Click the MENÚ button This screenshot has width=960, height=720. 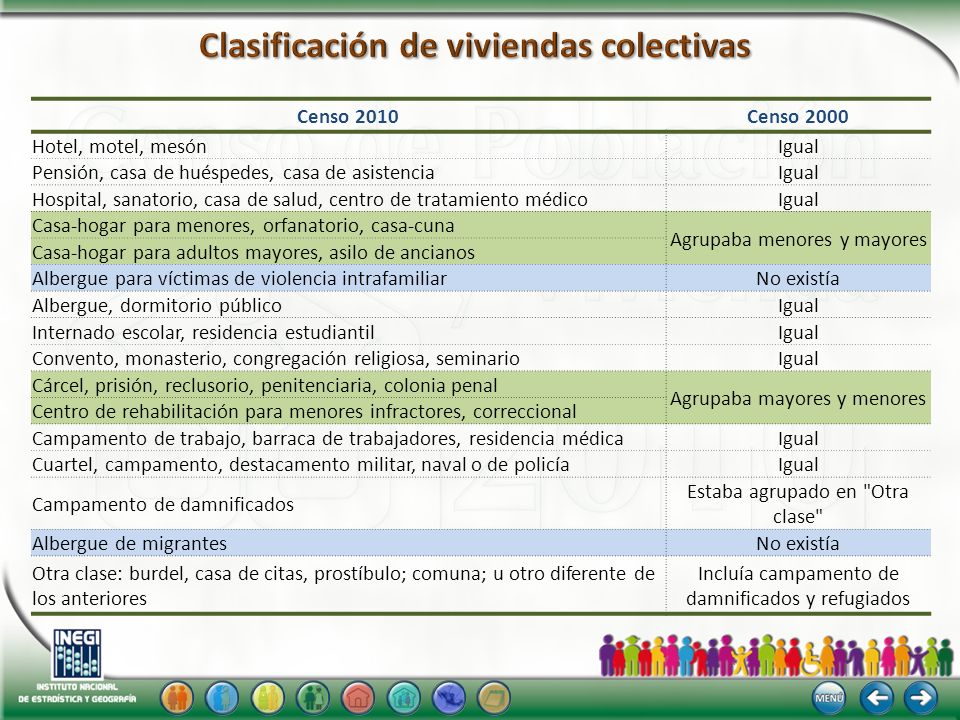point(830,697)
